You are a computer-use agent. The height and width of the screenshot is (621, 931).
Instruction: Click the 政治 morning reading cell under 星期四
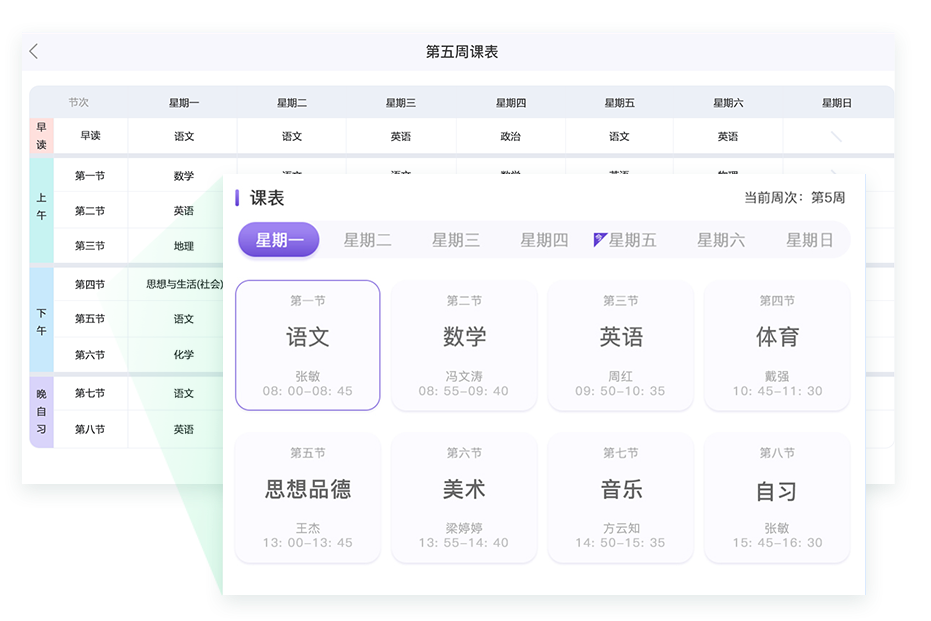511,136
